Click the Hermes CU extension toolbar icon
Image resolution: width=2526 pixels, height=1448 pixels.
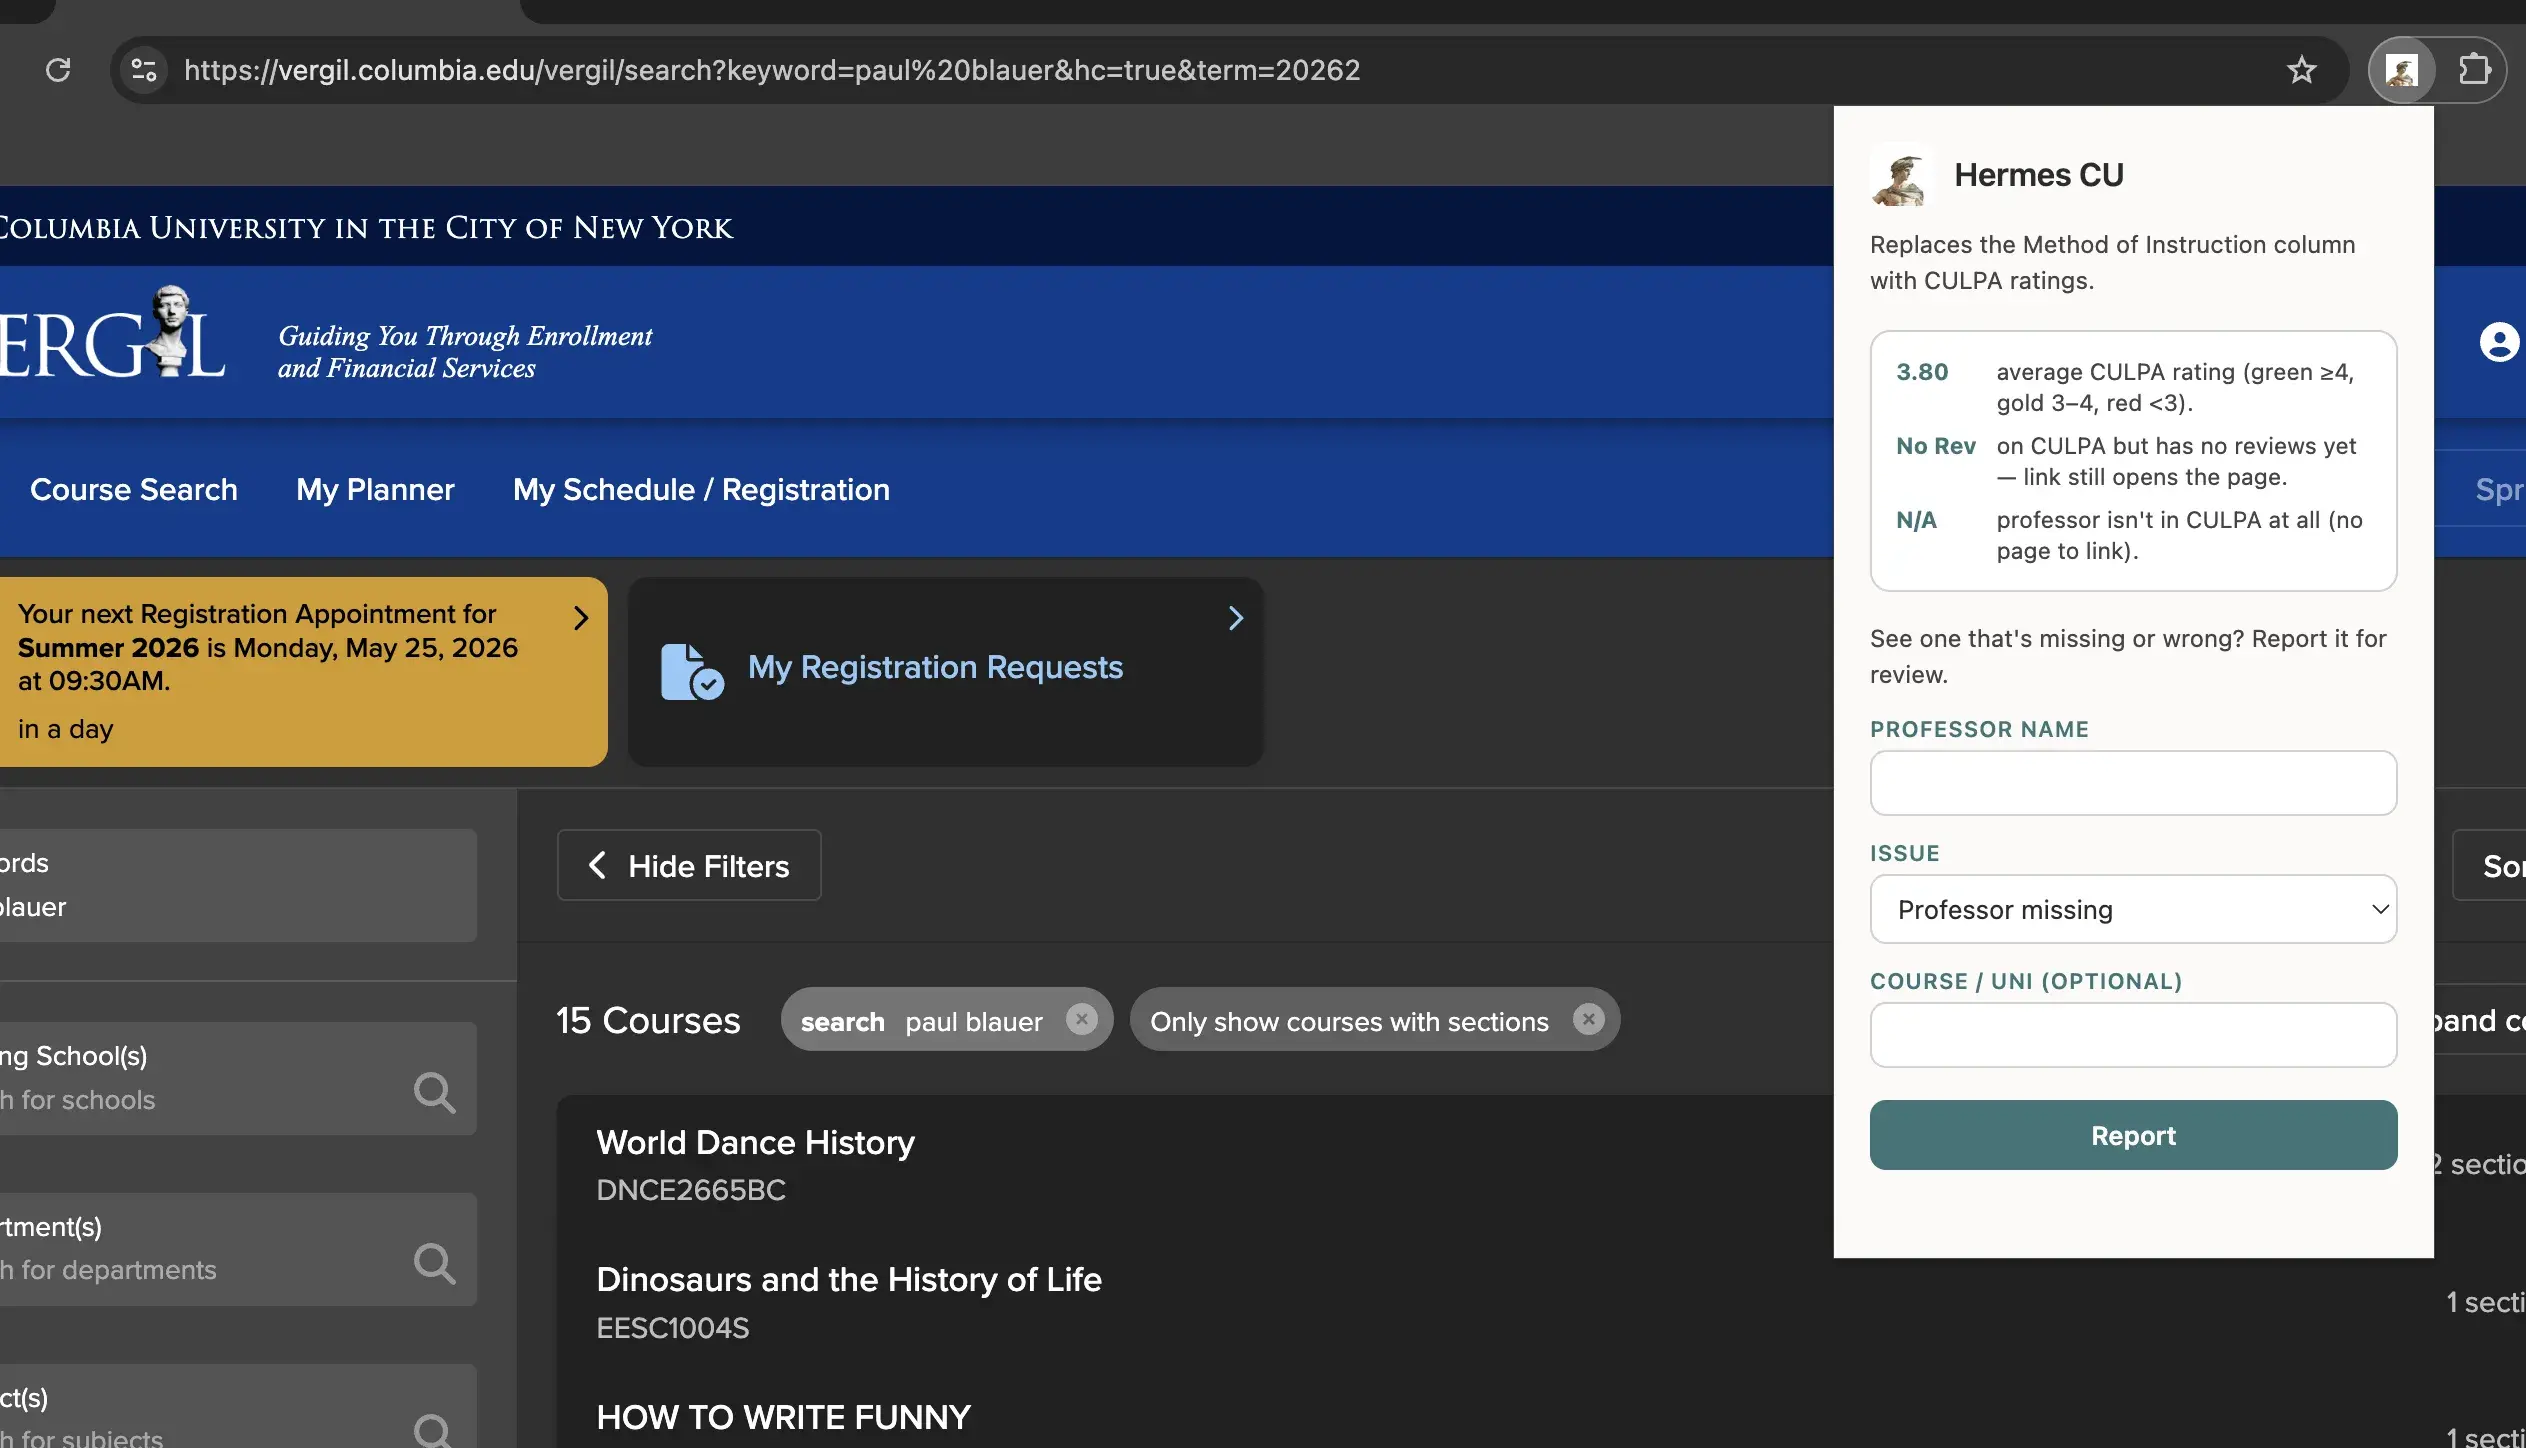2402,70
